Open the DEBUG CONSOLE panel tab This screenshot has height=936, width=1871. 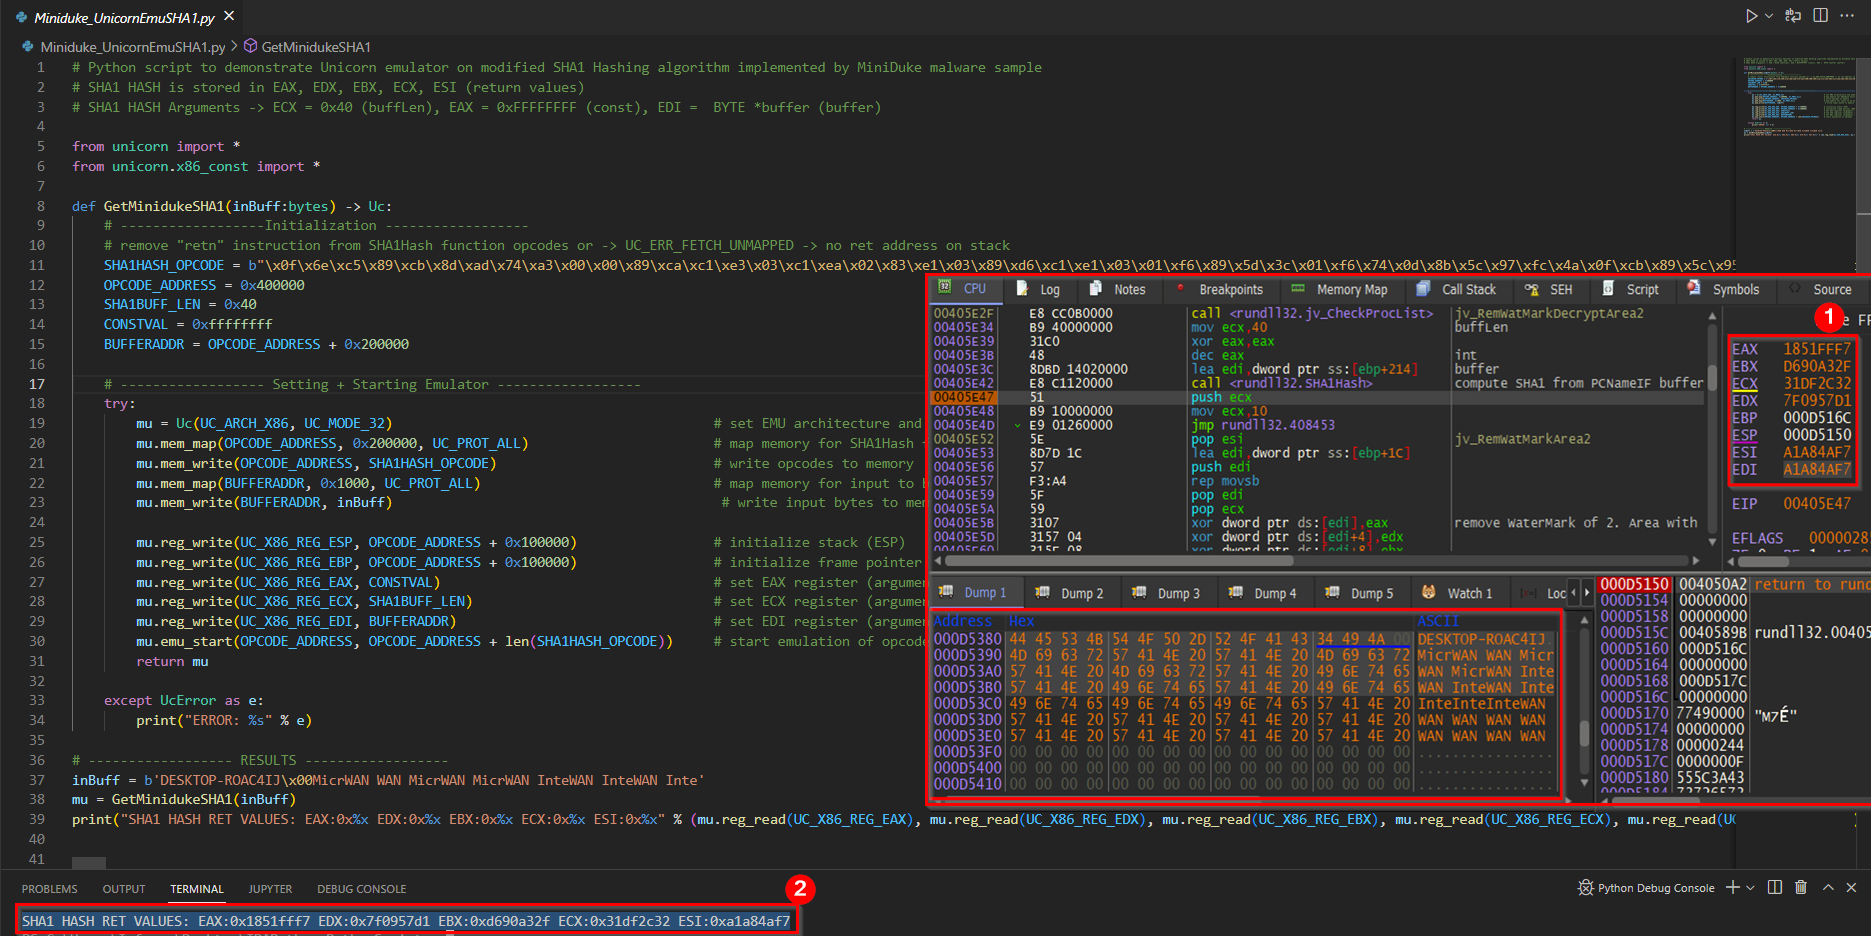pyautogui.click(x=362, y=889)
